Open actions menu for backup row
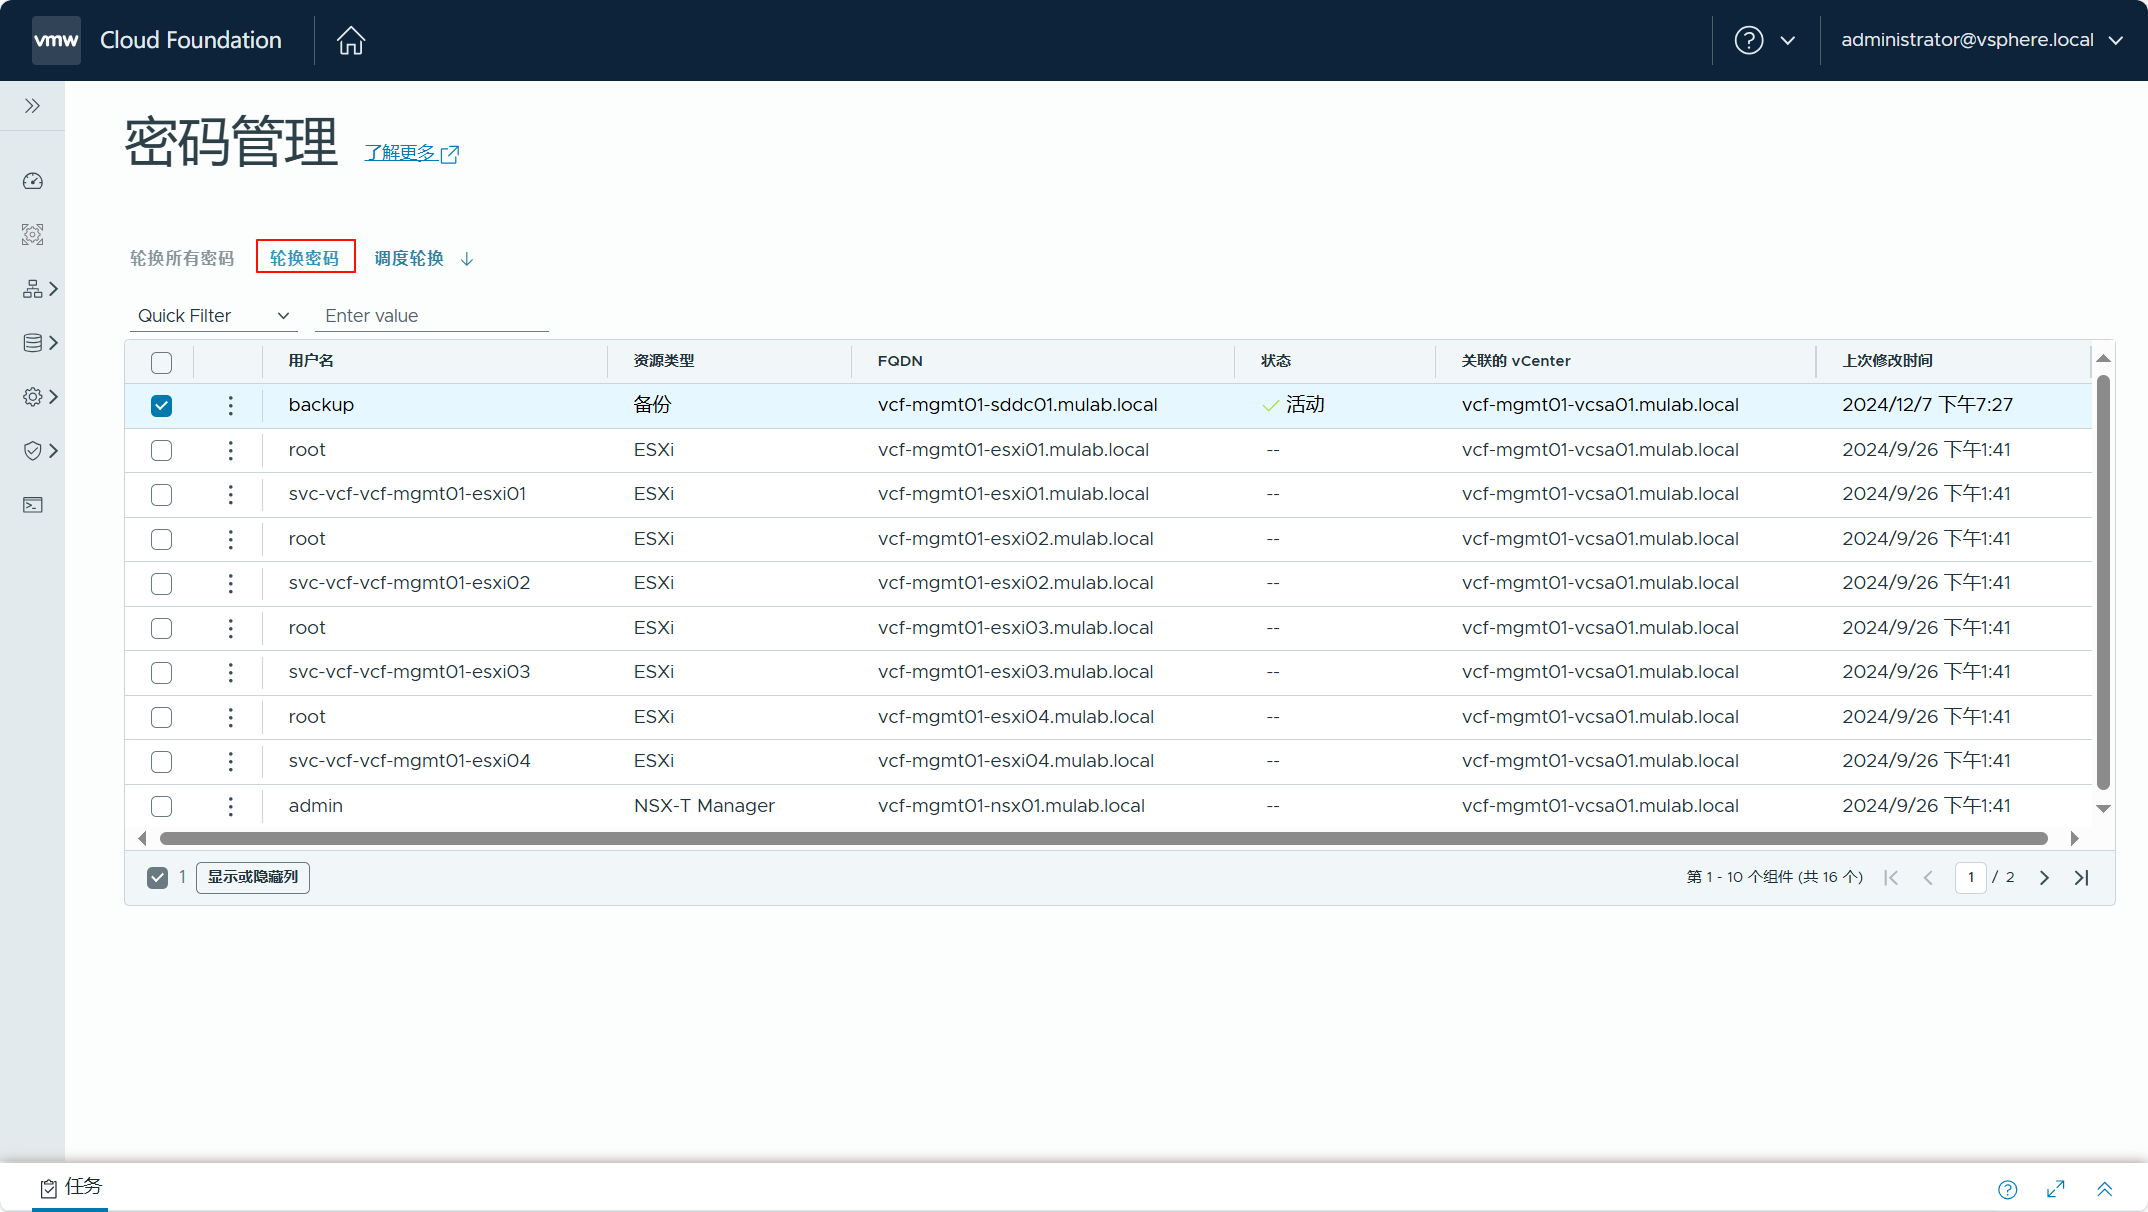Screen dimensions: 2148x1212 [x=230, y=405]
